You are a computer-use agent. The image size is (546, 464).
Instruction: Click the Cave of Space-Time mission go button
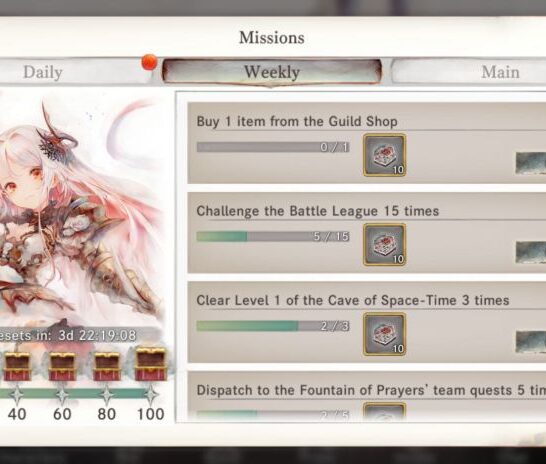click(531, 342)
